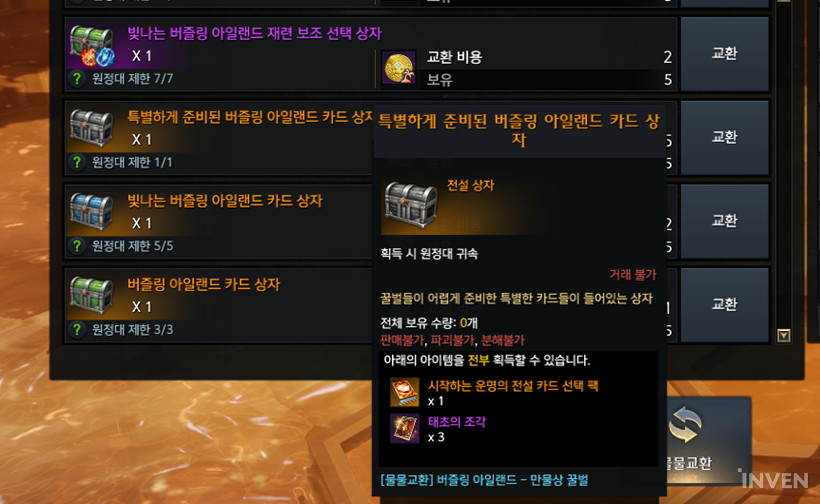
Task: Click the question mark beside 원정대 제한 1/1
Action: point(77,162)
